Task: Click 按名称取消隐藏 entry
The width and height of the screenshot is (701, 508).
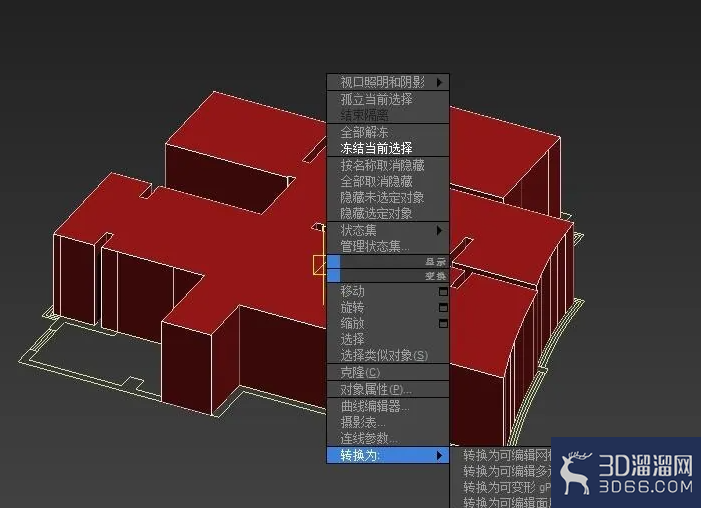Action: pos(388,165)
